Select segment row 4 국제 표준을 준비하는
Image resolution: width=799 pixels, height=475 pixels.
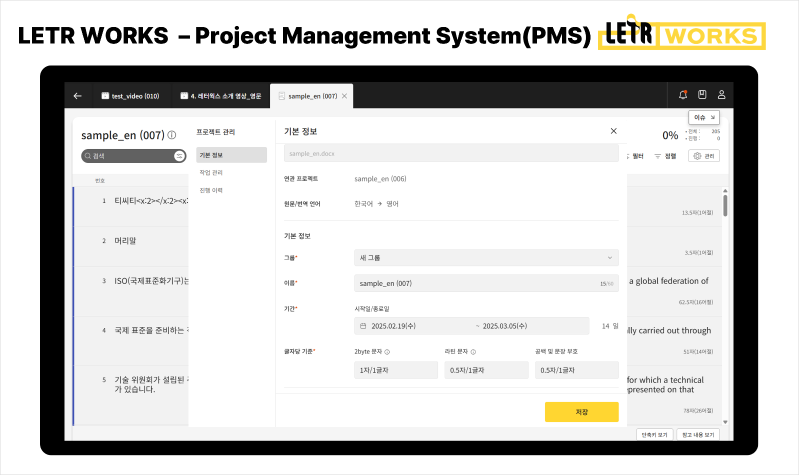(131, 340)
